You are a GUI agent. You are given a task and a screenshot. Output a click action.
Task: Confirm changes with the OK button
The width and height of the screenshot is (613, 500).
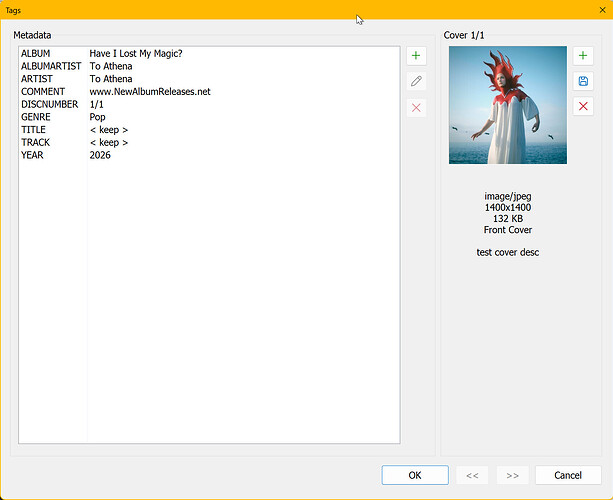click(x=415, y=475)
